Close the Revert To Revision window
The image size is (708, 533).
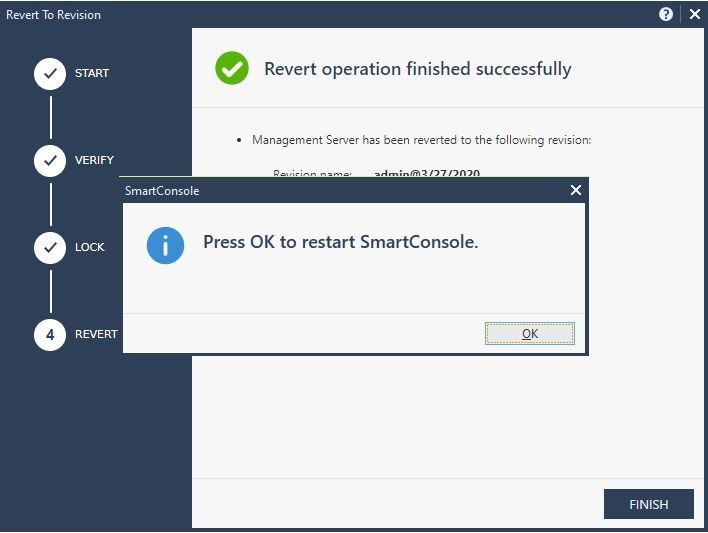(x=695, y=14)
